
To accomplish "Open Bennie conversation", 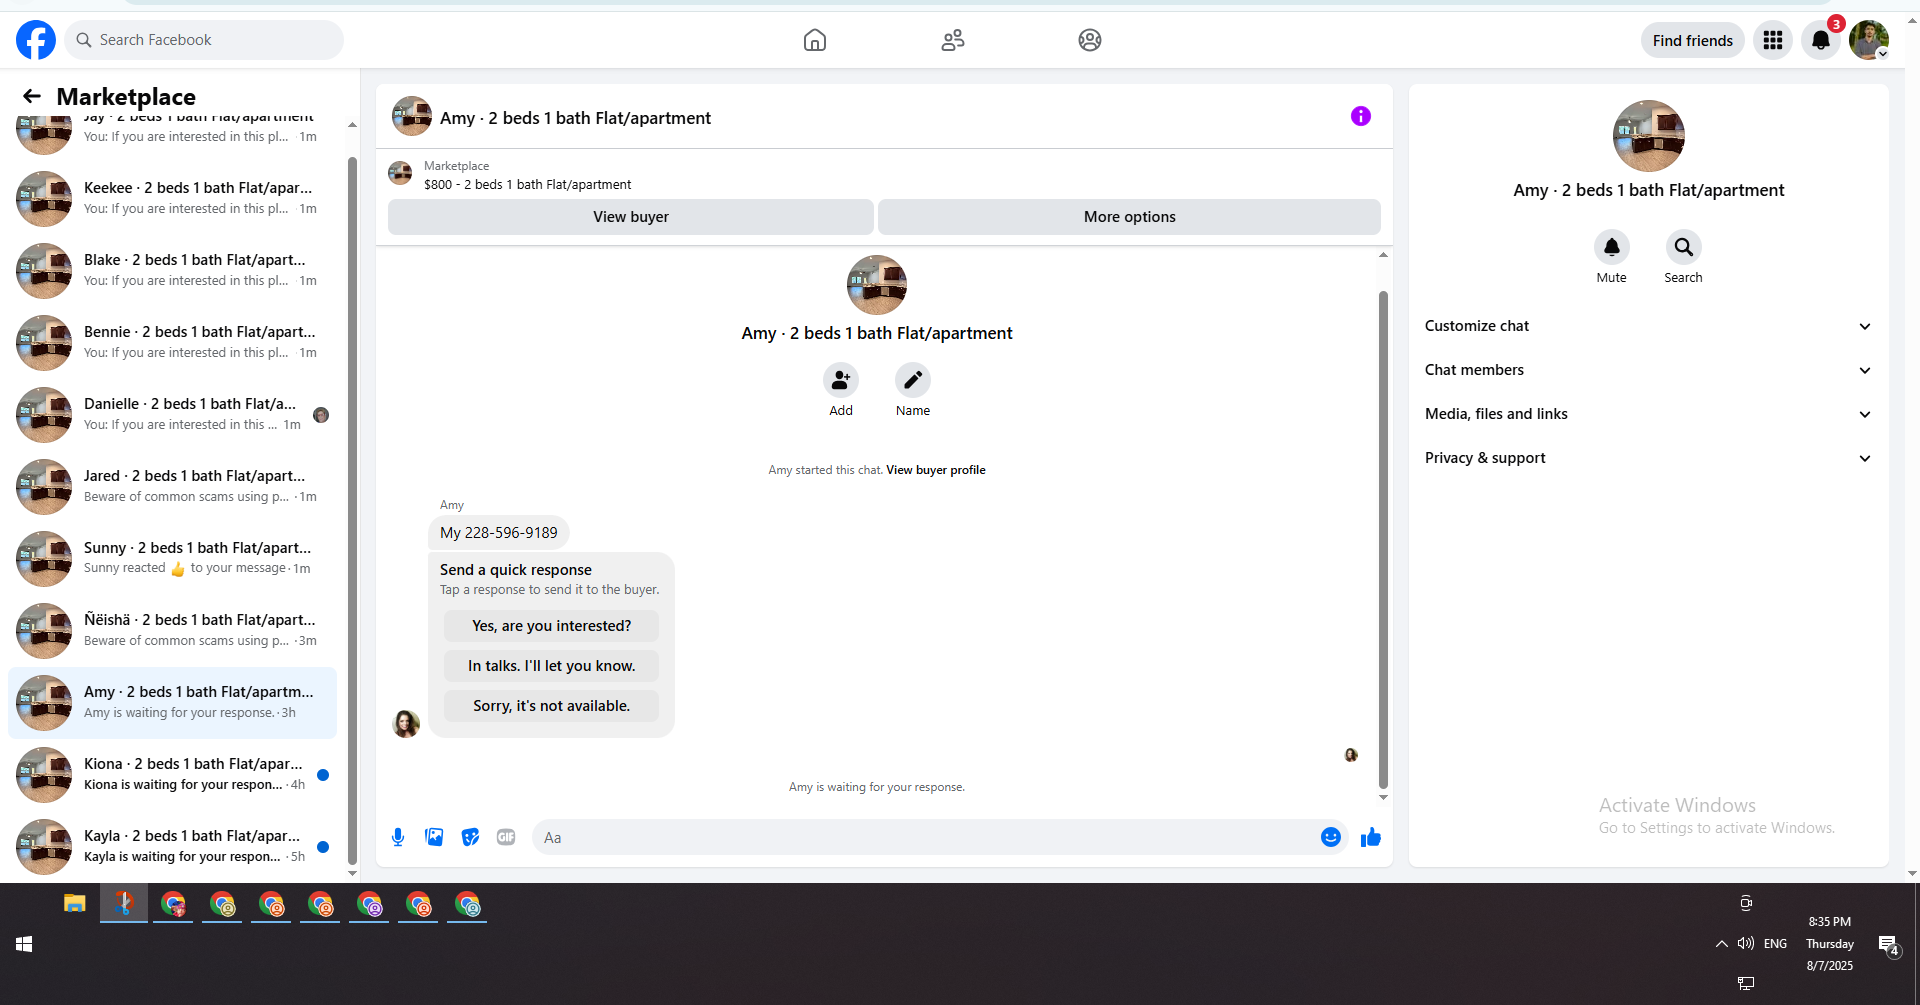I will 172,342.
